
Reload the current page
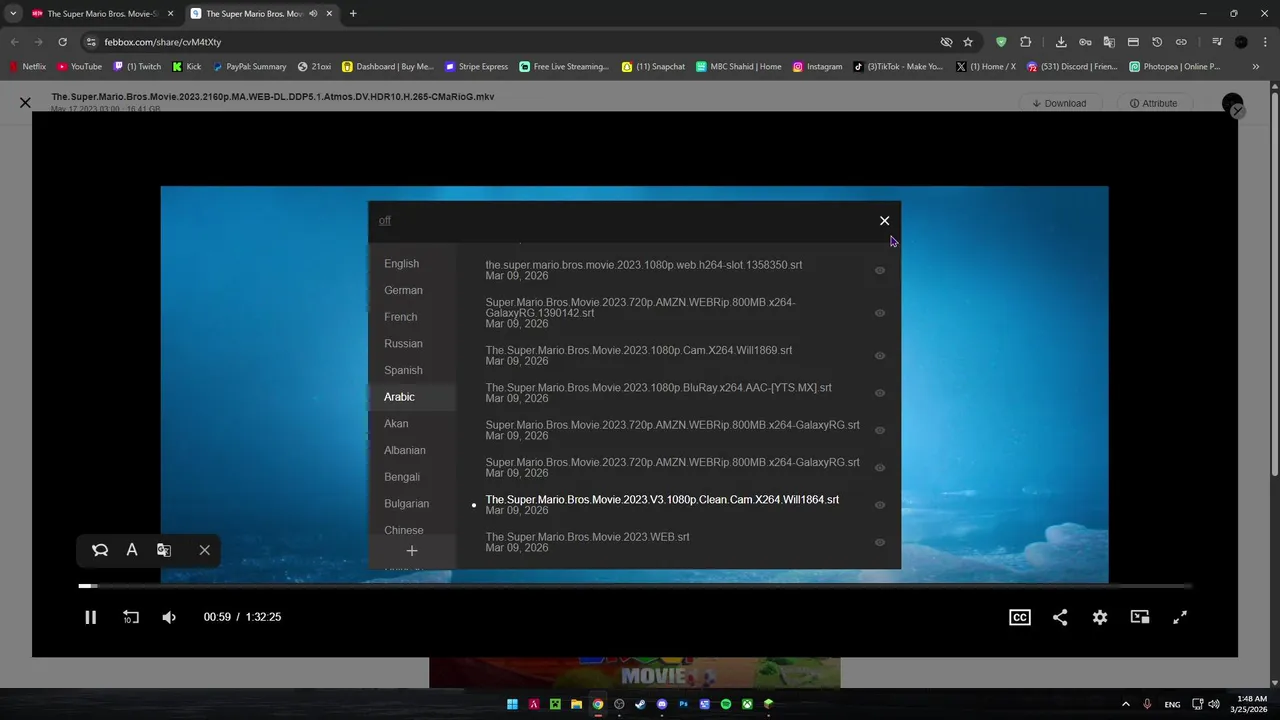tap(62, 42)
